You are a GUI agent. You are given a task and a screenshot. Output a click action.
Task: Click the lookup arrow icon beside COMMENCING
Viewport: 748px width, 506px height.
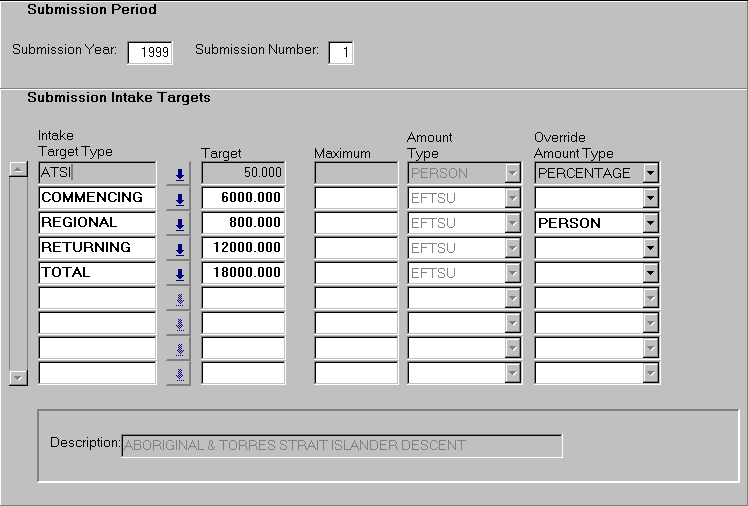coord(179,199)
